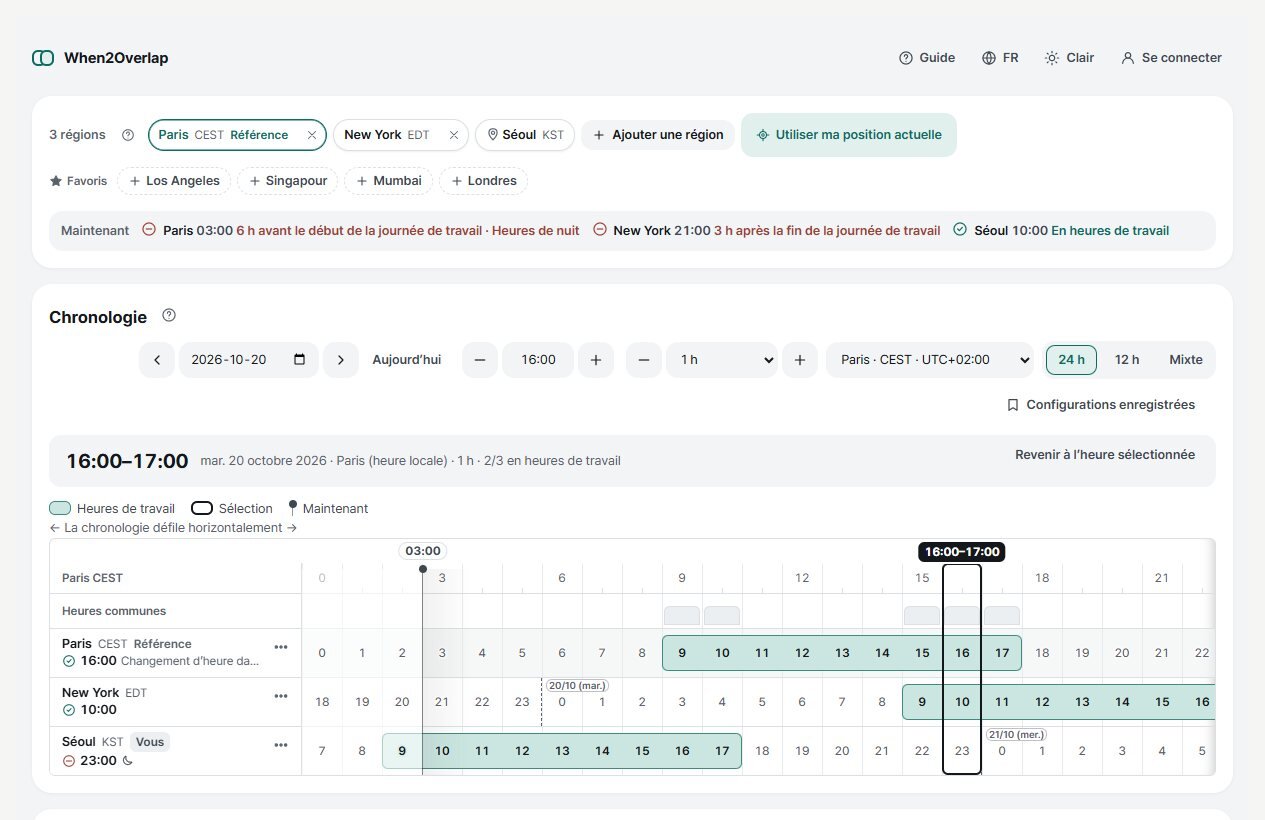Decrease the start time with minus
This screenshot has width=1265, height=820.
480,360
